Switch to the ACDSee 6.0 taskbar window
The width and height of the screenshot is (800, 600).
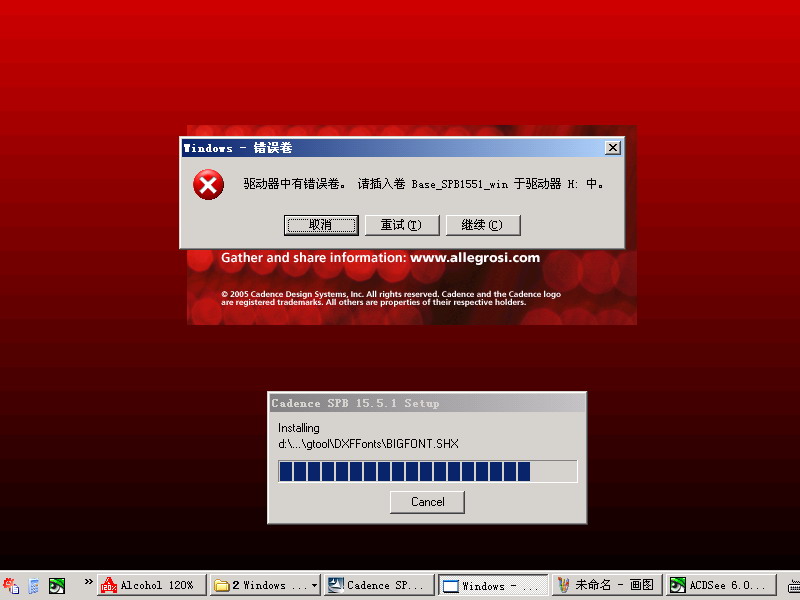click(x=721, y=585)
